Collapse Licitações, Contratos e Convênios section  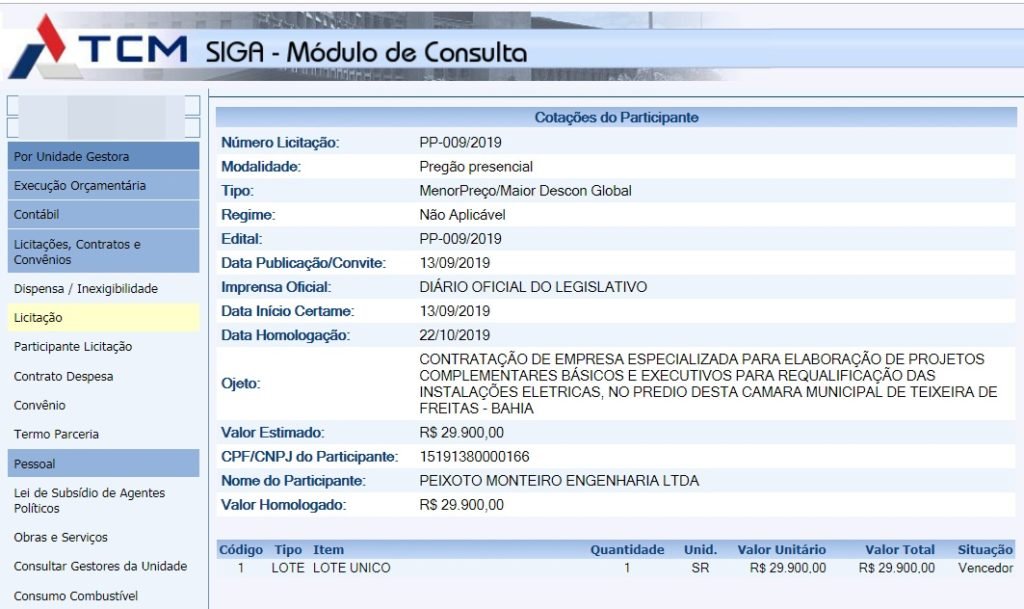click(x=77, y=252)
